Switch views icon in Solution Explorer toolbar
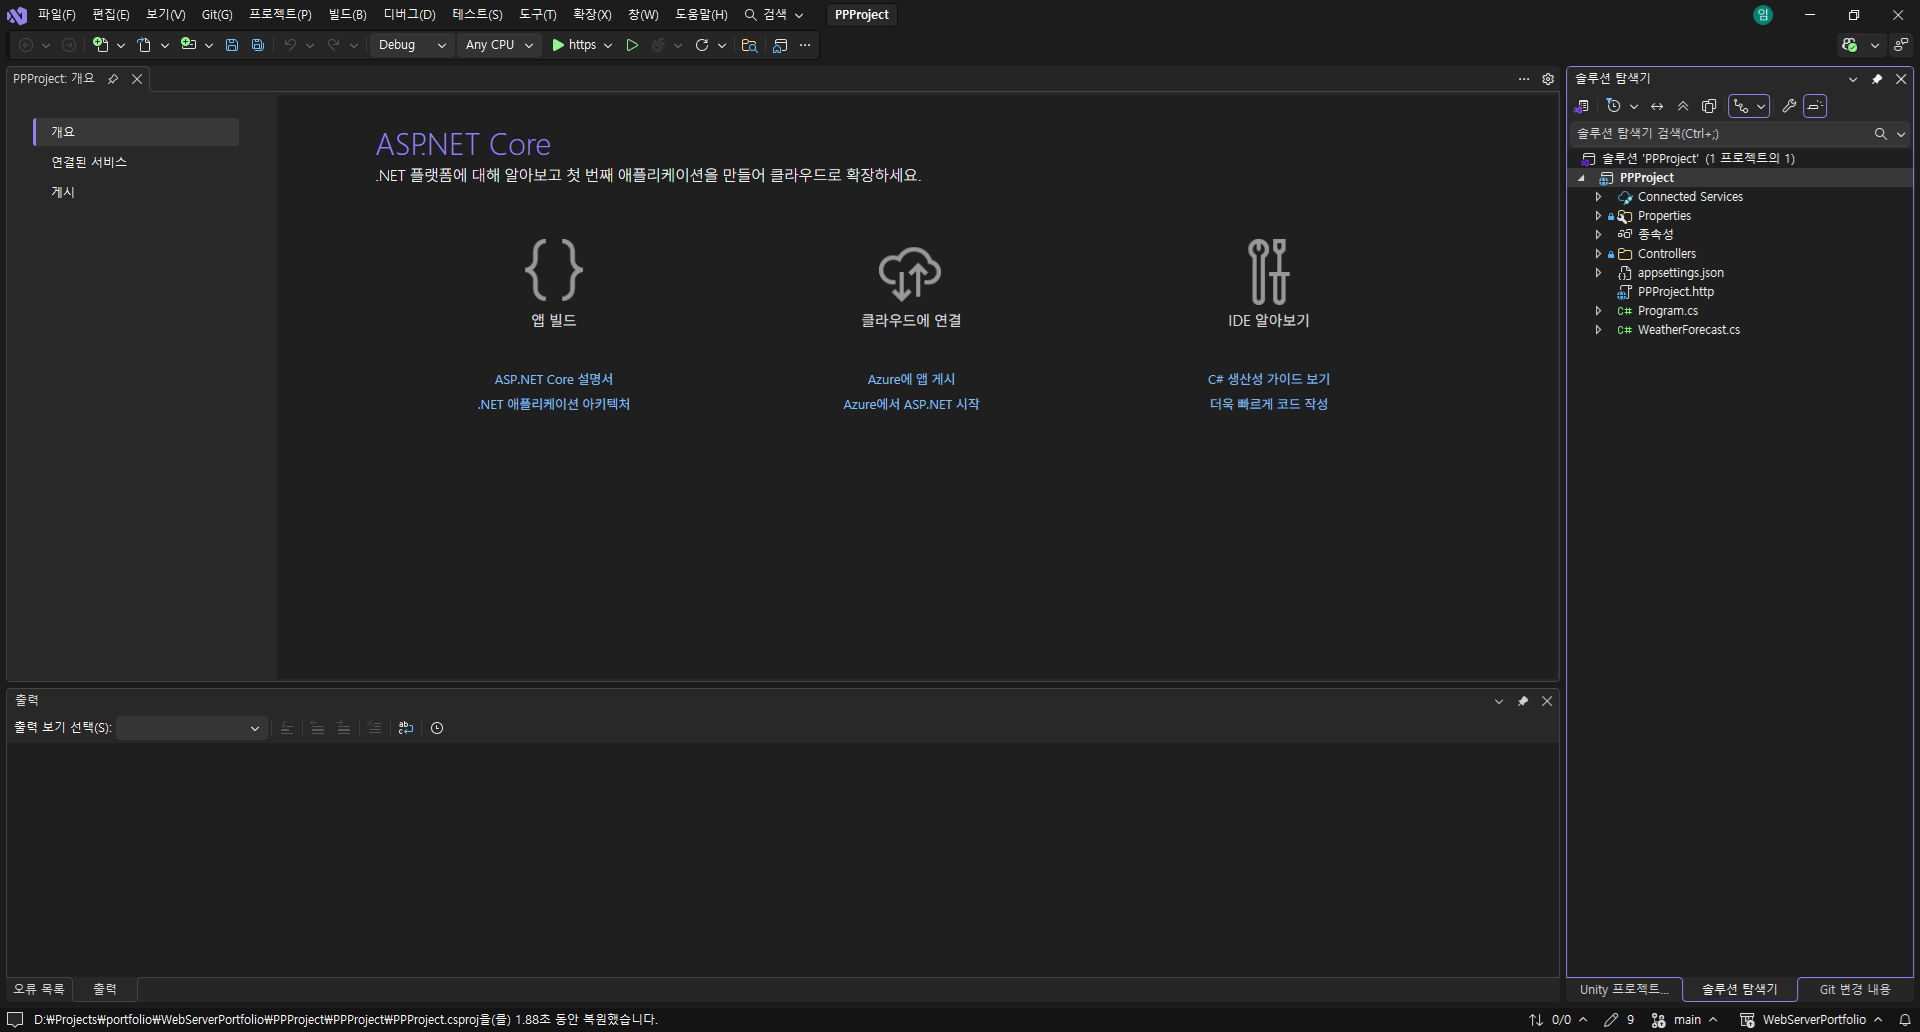 pos(1582,106)
